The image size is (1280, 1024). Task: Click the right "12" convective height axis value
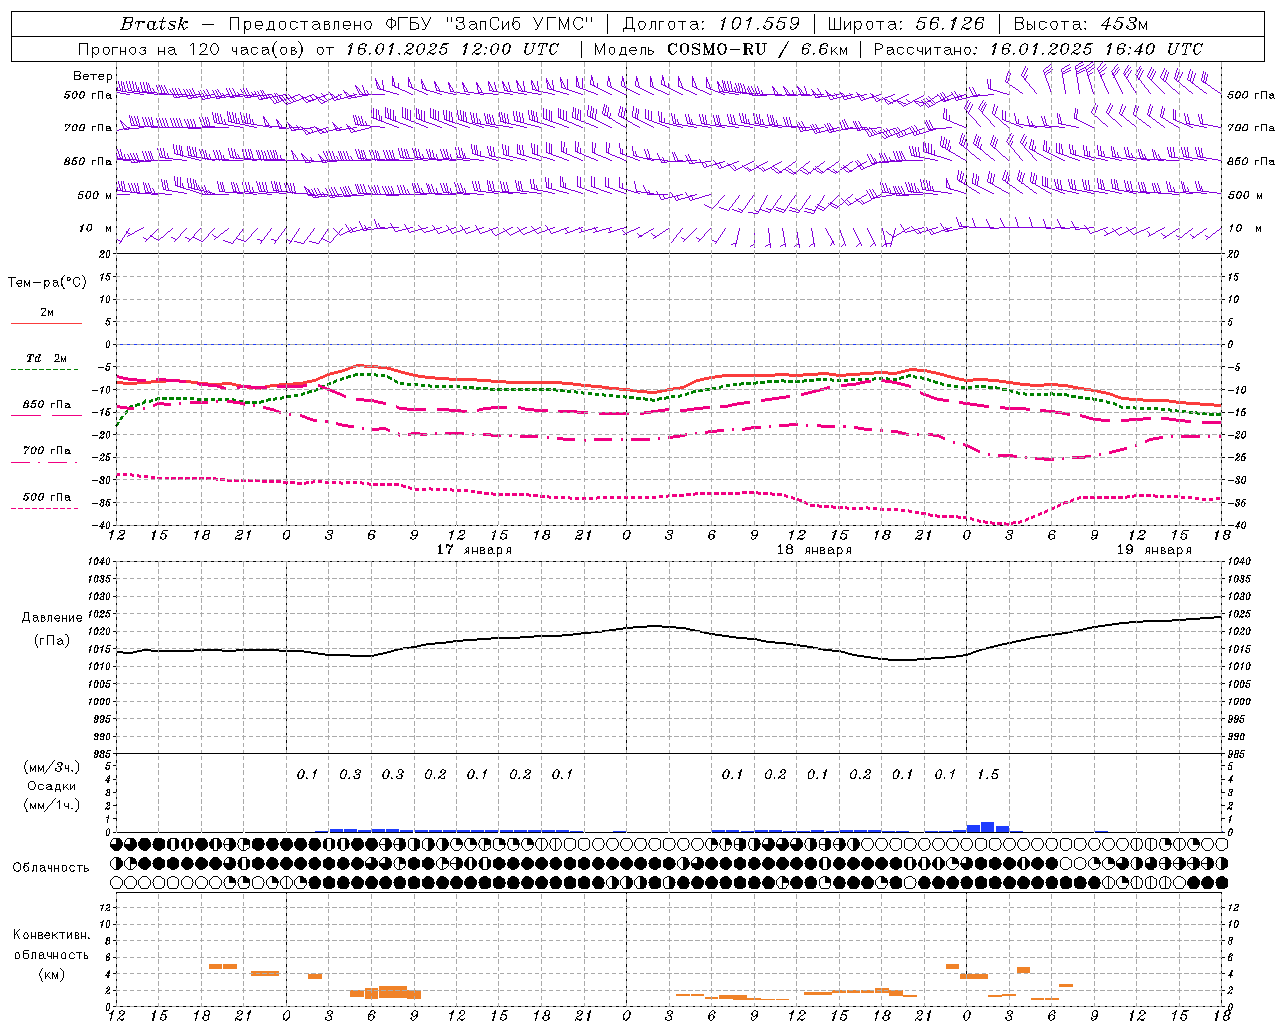[x=1233, y=908]
